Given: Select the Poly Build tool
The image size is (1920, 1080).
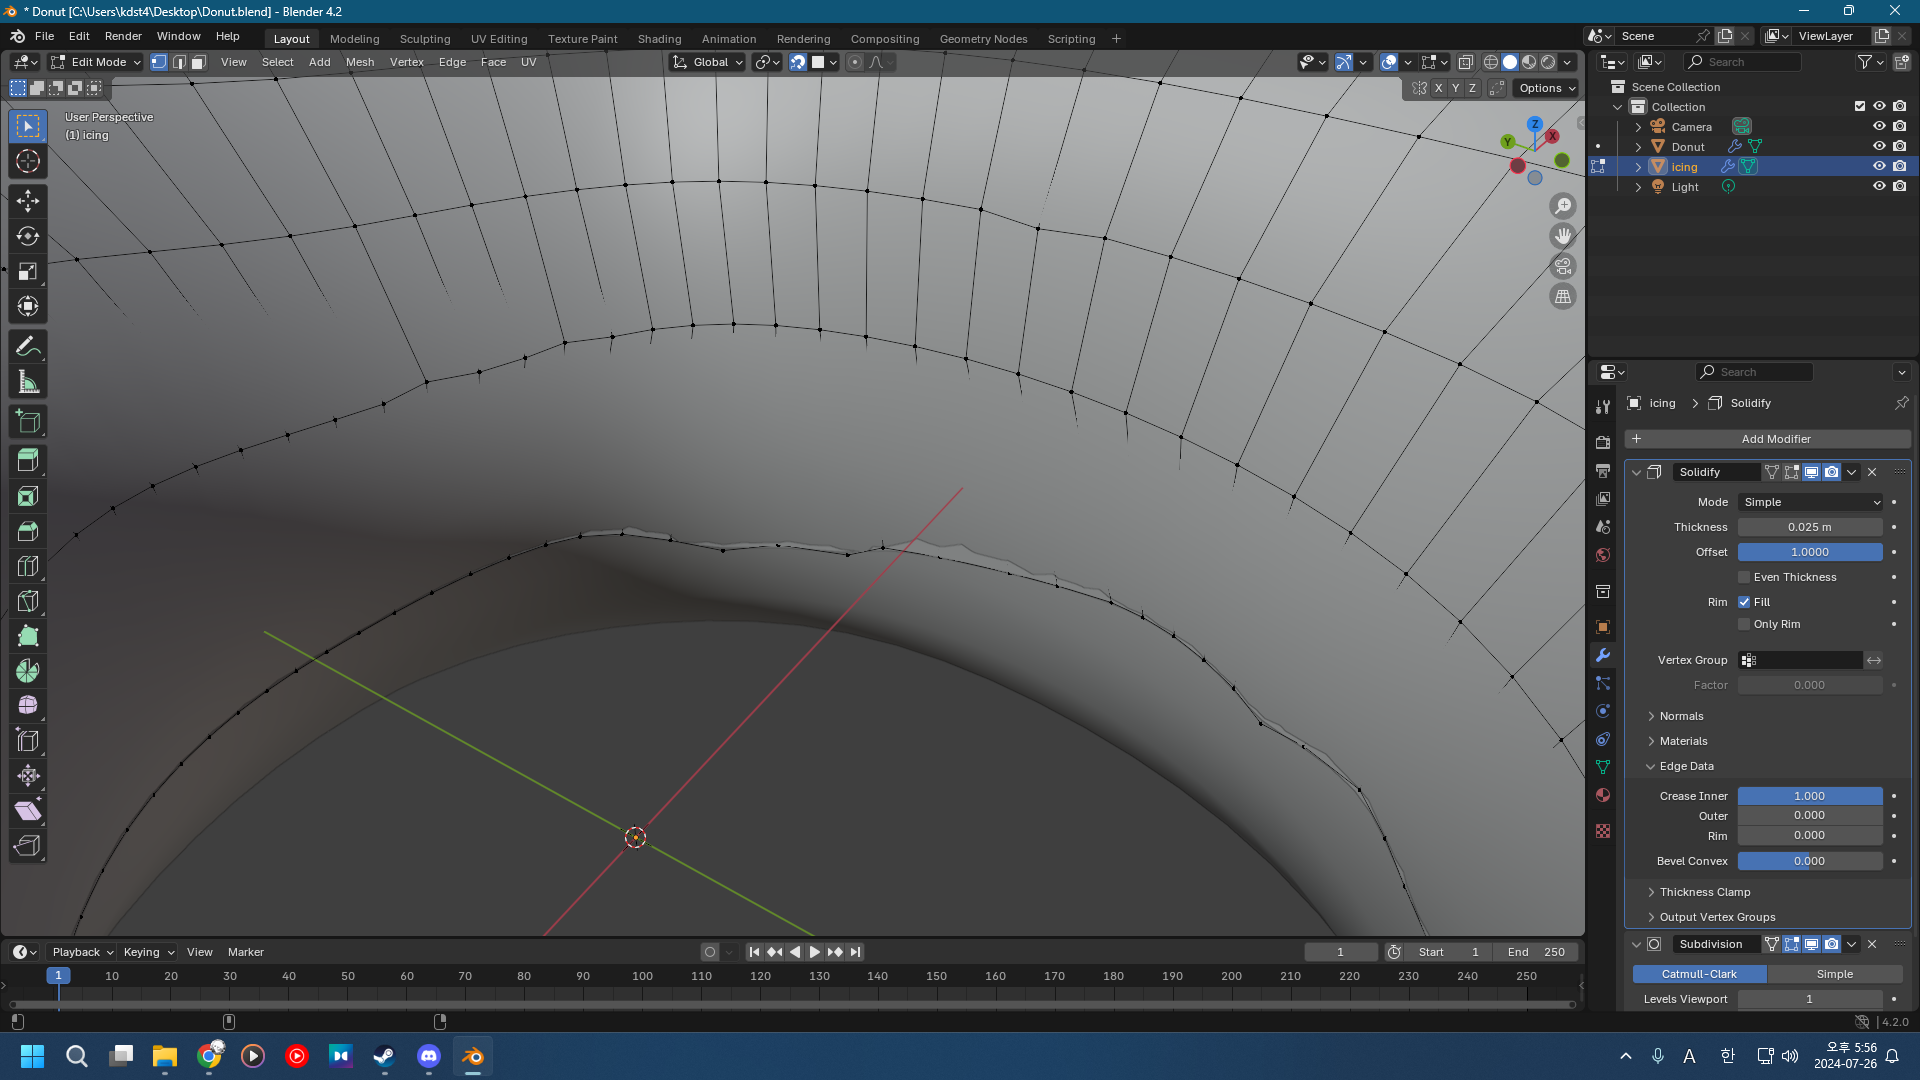Looking at the screenshot, I should tap(28, 636).
